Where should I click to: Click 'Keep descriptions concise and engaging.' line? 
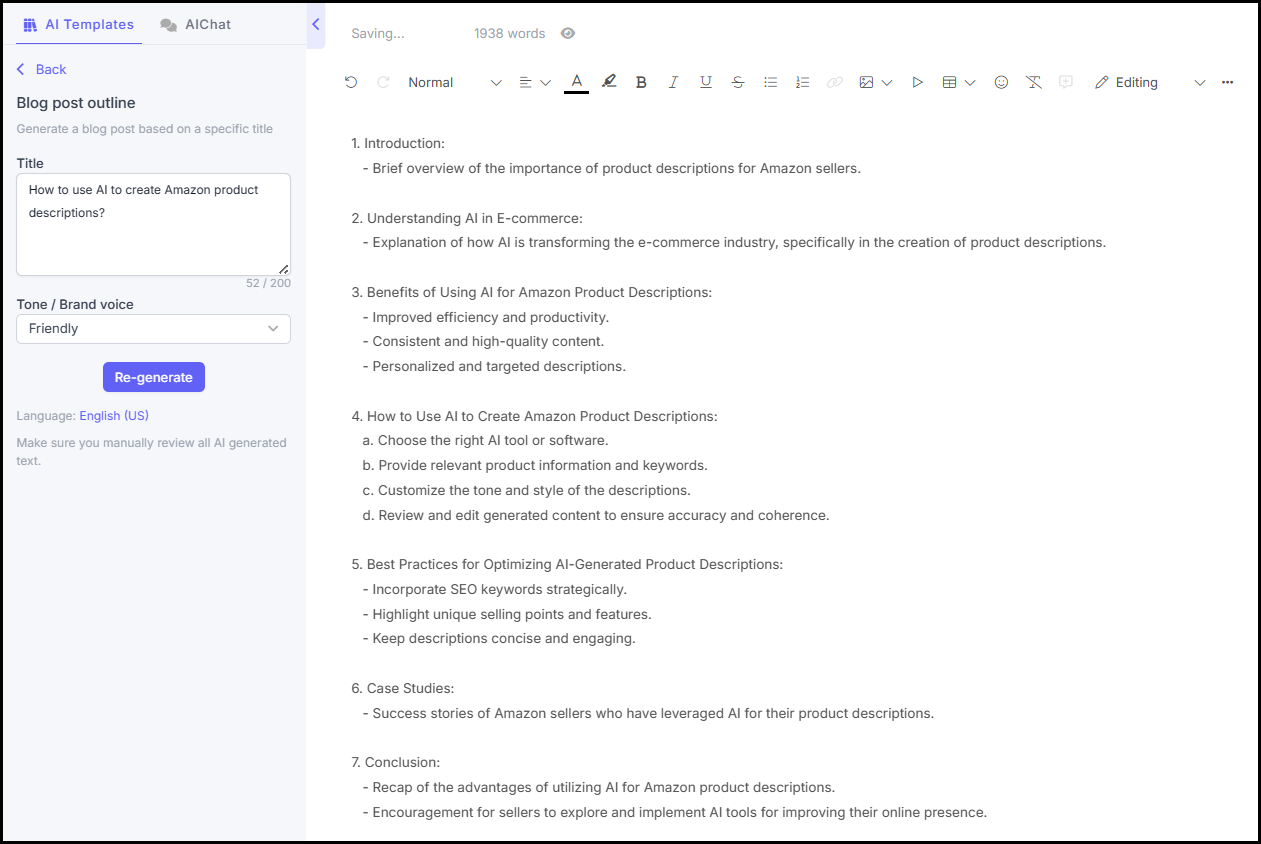(x=499, y=638)
